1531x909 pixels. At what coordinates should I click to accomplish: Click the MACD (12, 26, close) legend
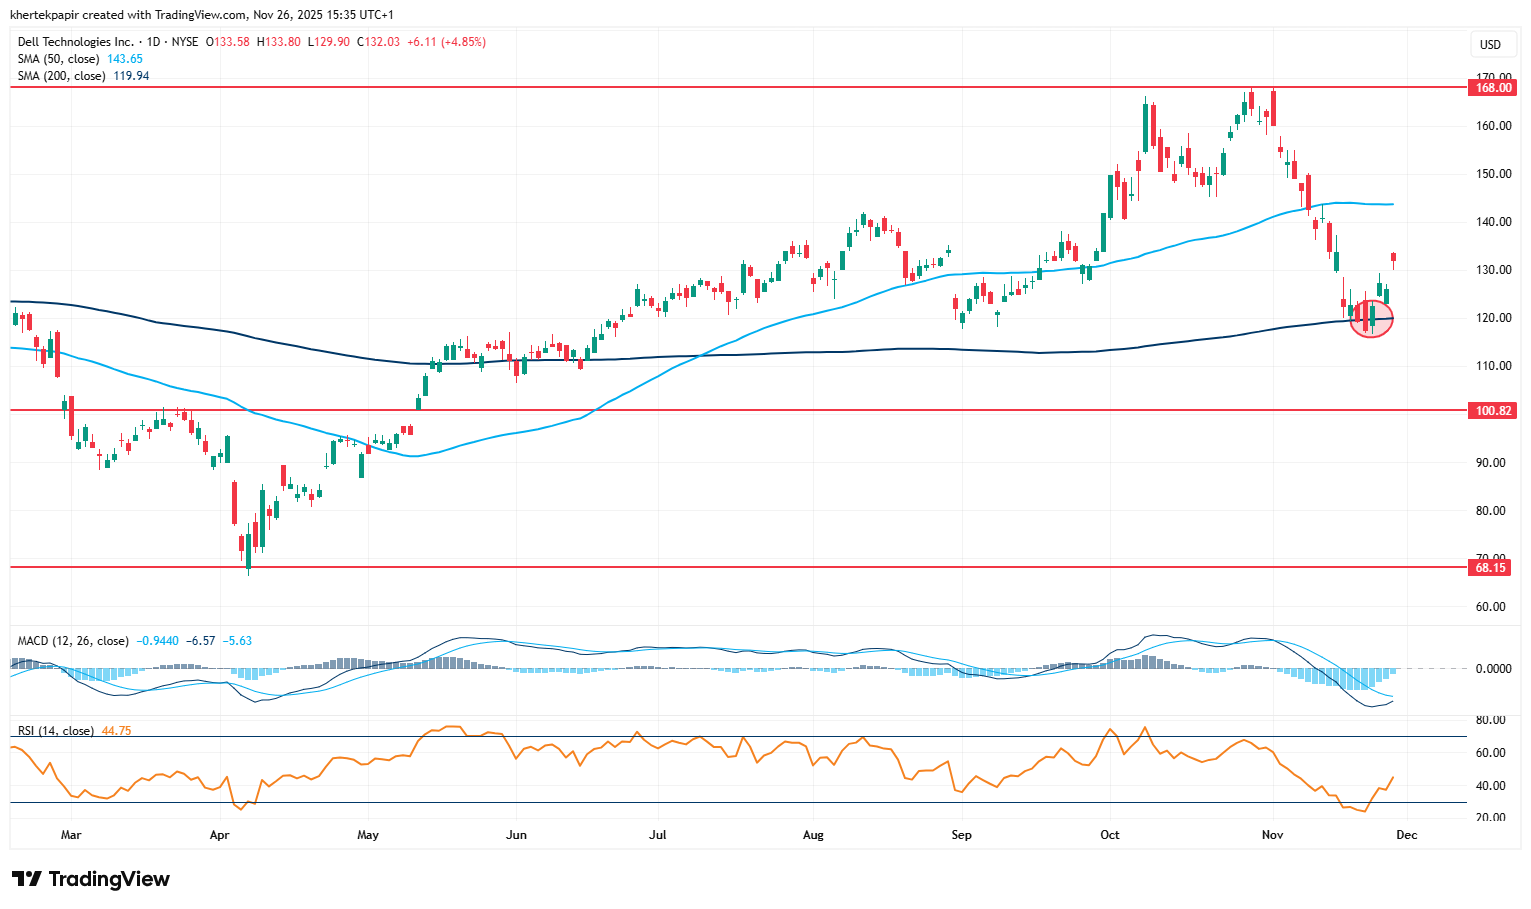73,641
